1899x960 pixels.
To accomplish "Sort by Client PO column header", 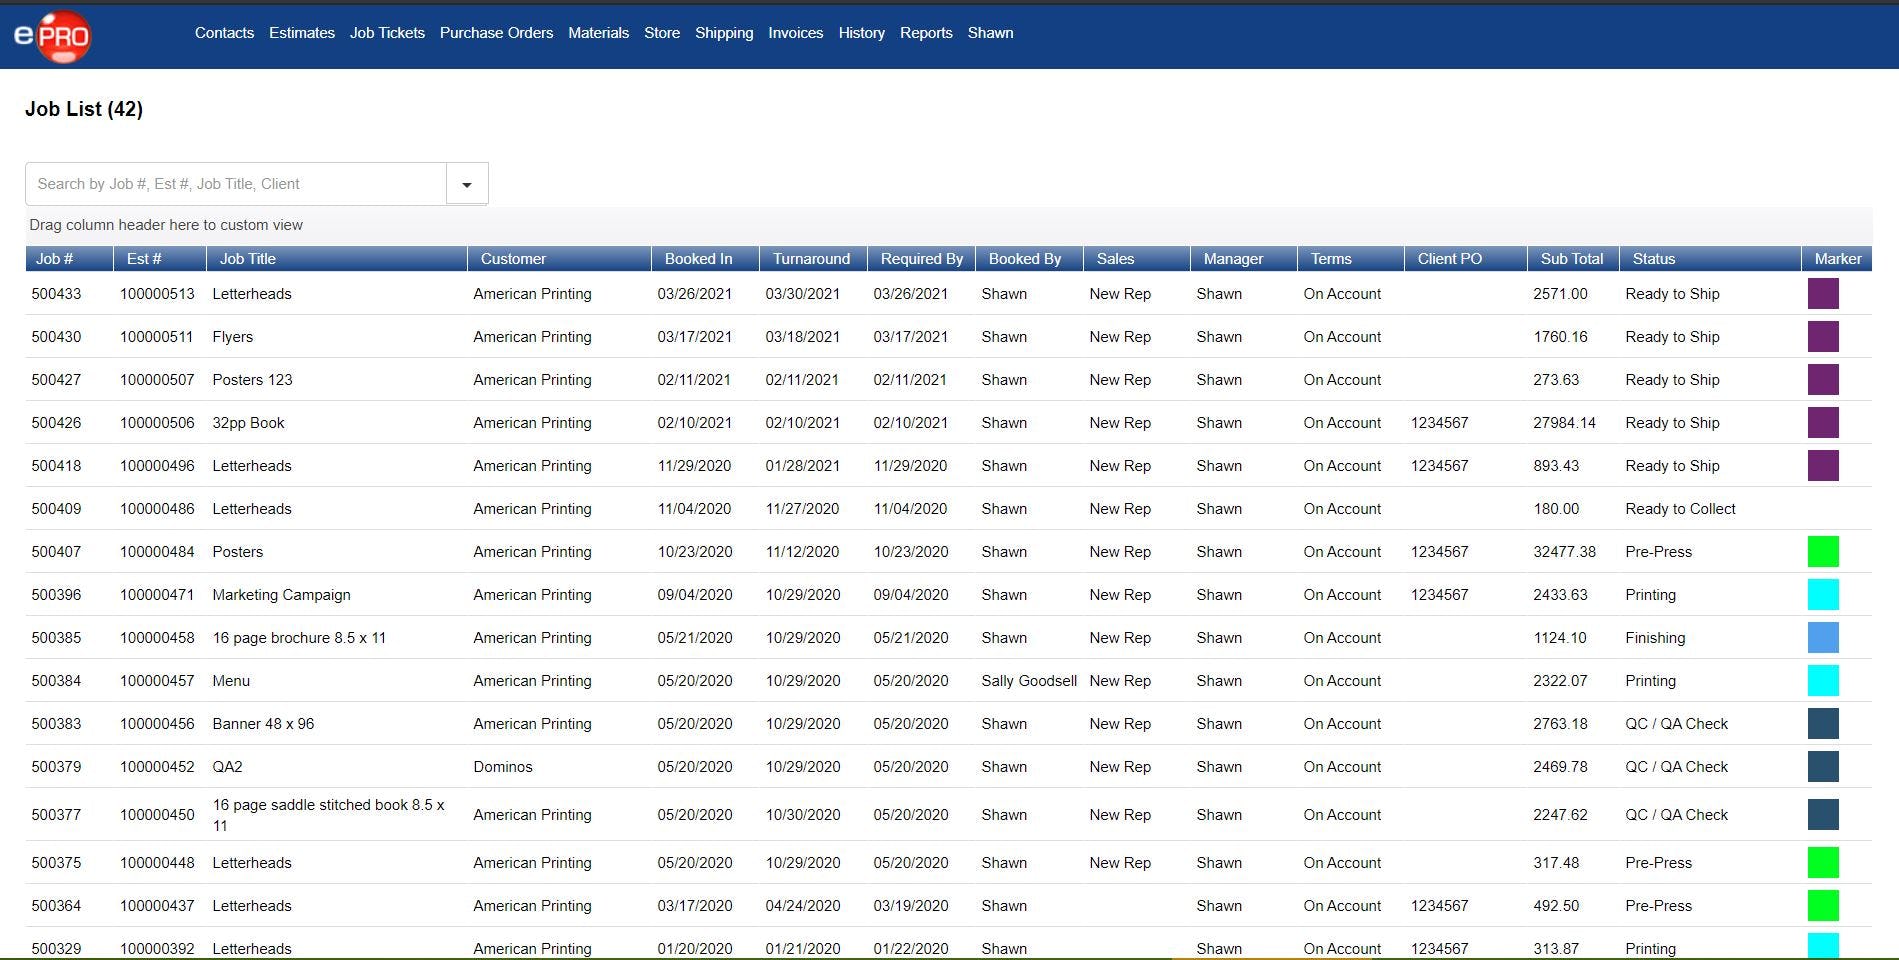I will [x=1465, y=259].
